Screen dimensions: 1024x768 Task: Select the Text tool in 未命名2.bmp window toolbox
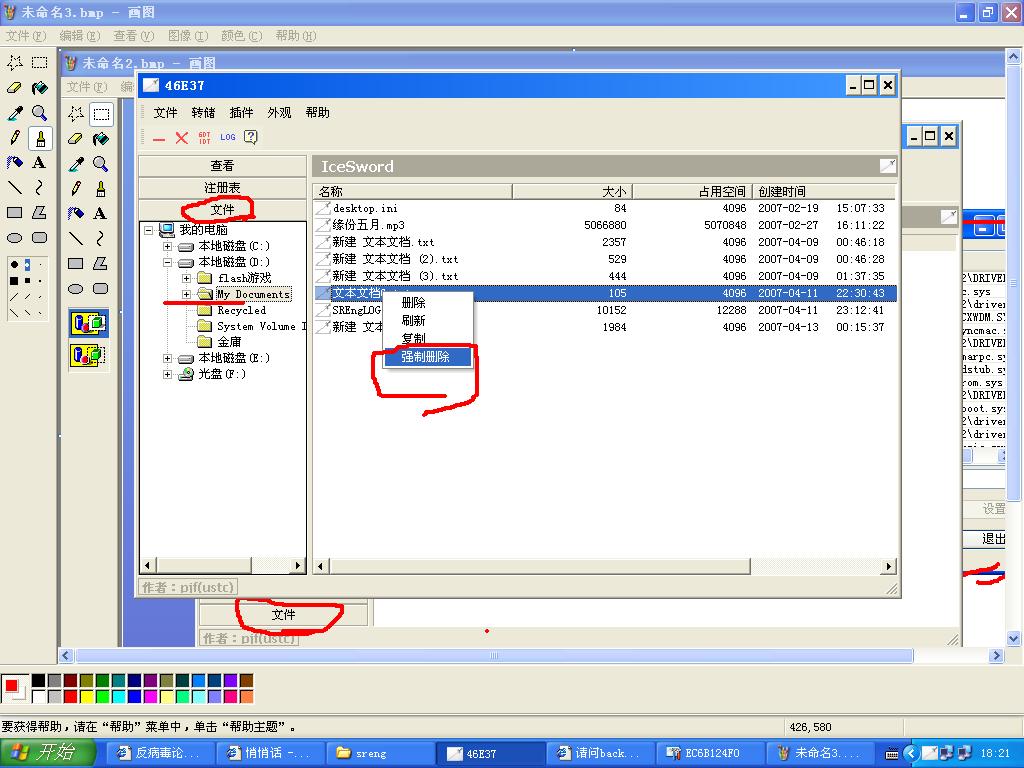[101, 214]
